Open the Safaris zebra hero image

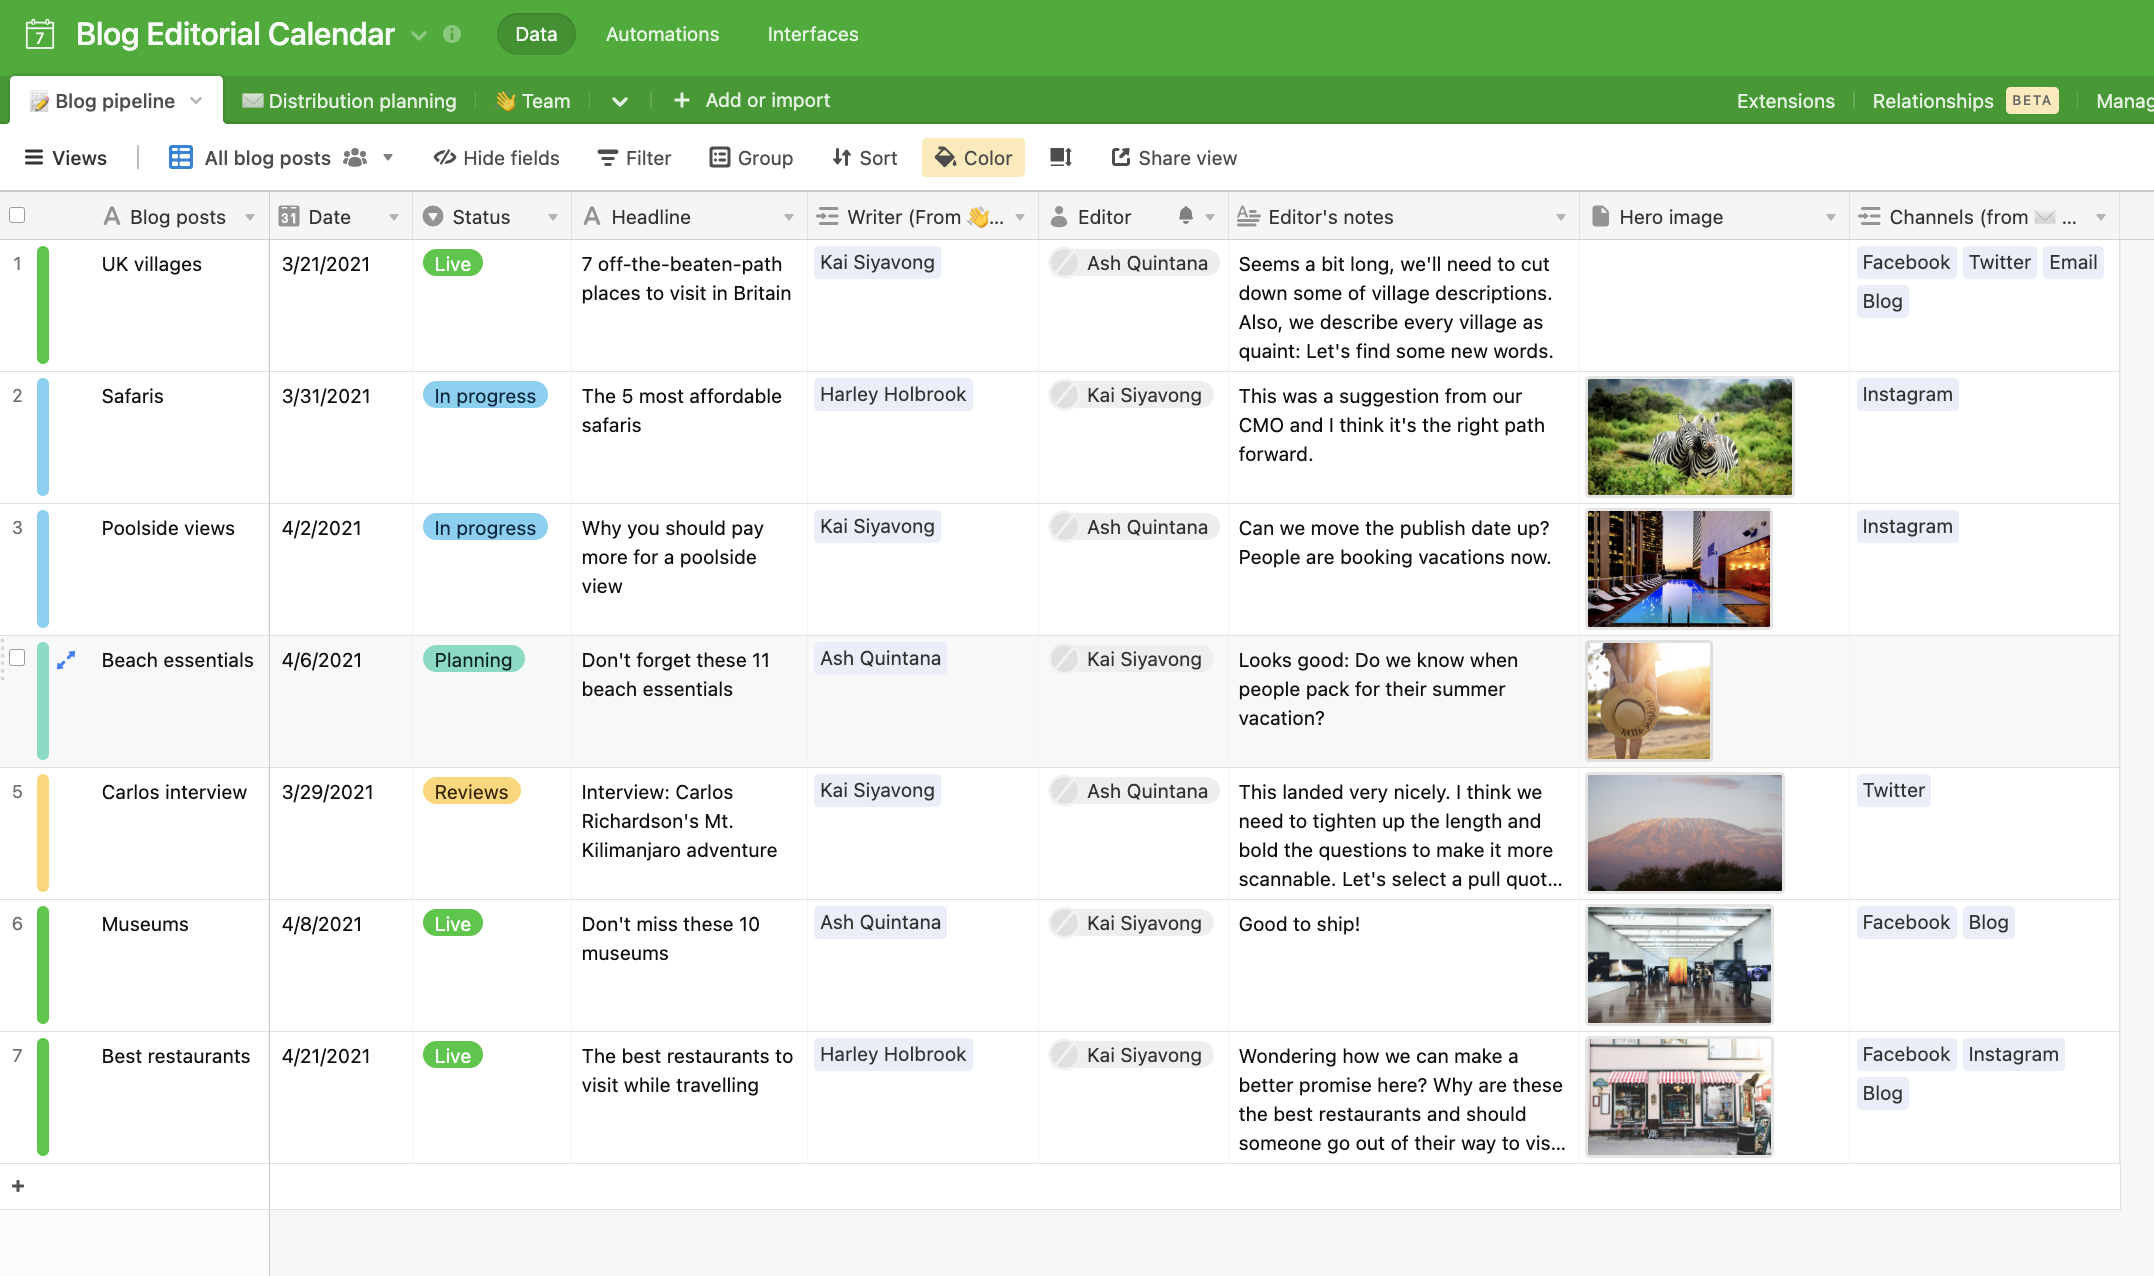point(1689,437)
